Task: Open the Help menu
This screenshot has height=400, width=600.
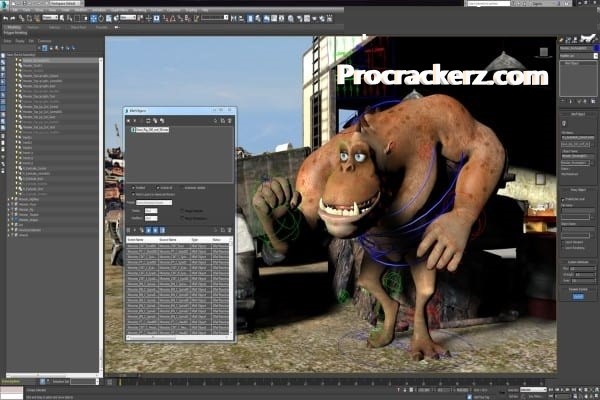Action: [205, 10]
